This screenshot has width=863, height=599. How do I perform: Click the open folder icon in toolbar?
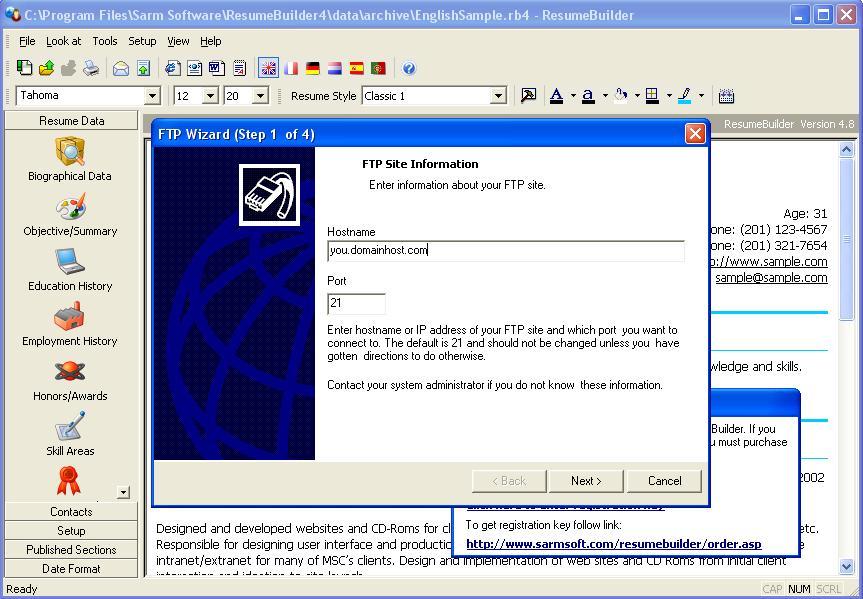coord(47,68)
